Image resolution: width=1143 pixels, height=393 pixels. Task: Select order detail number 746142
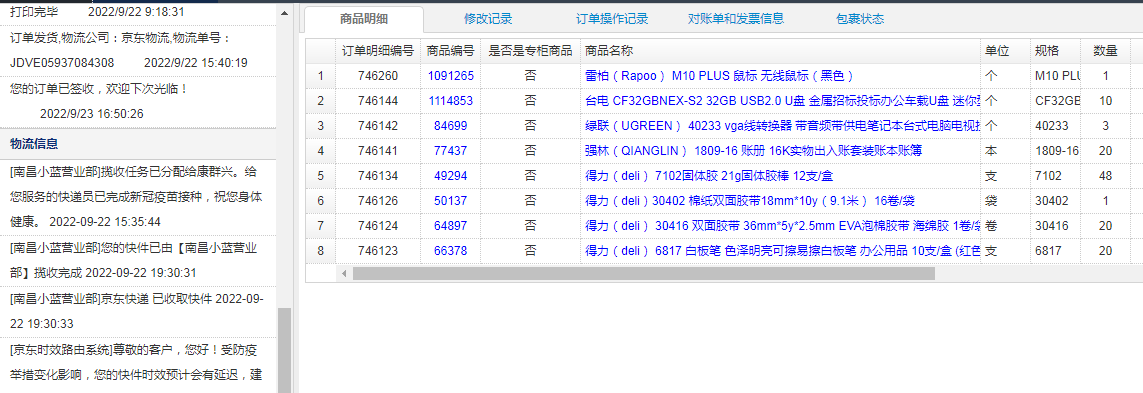point(378,126)
